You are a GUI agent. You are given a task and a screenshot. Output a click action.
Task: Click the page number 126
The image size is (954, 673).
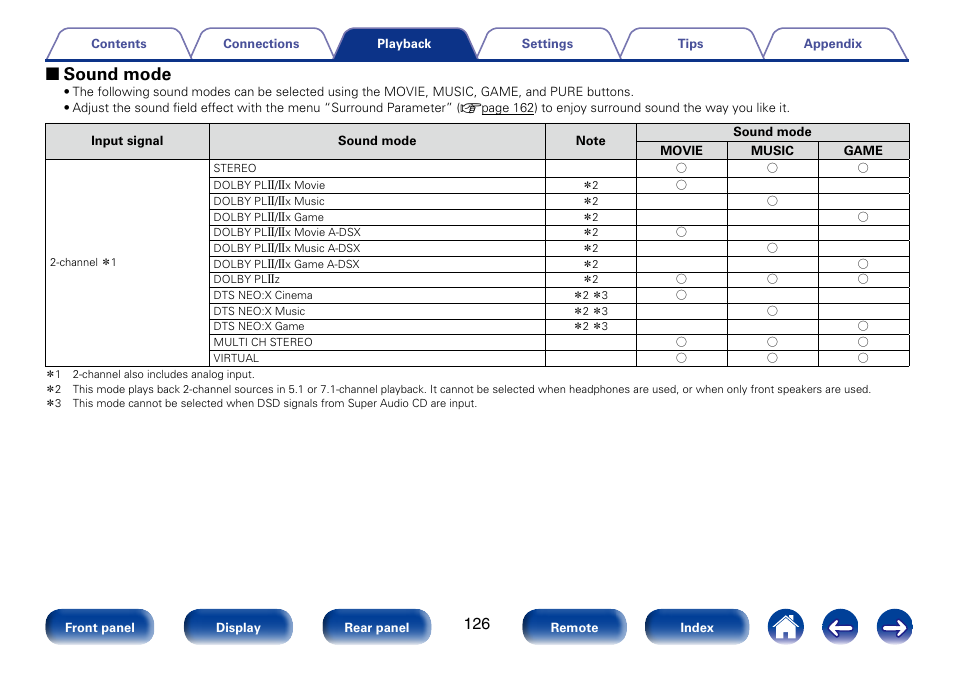pyautogui.click(x=476, y=624)
